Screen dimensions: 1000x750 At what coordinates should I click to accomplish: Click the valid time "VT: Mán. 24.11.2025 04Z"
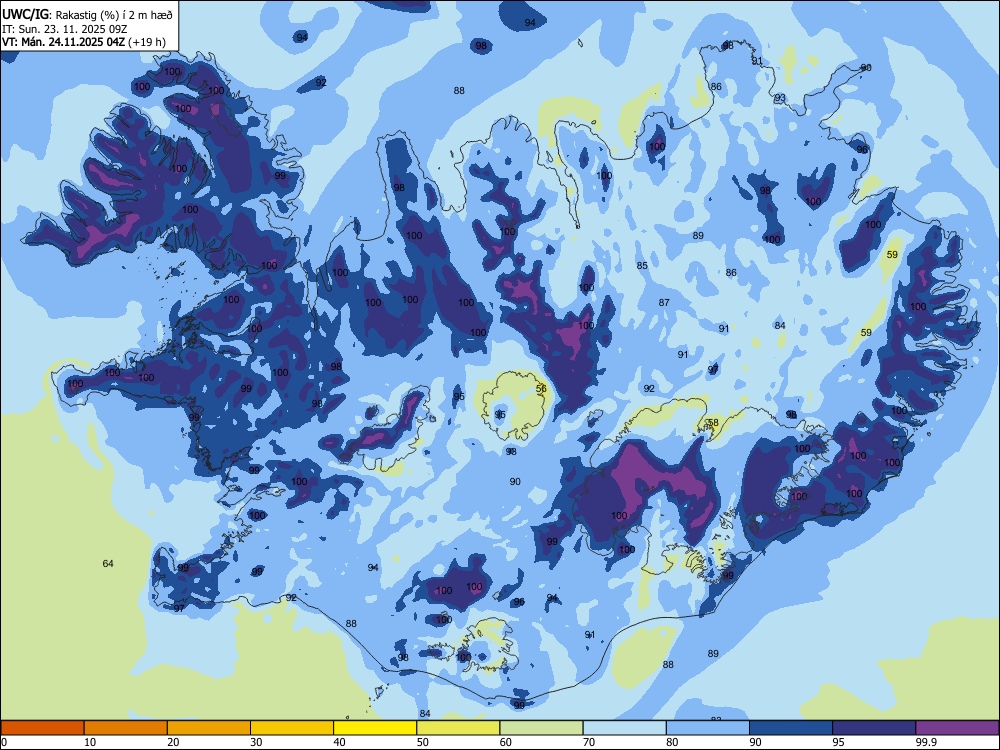coord(63,42)
